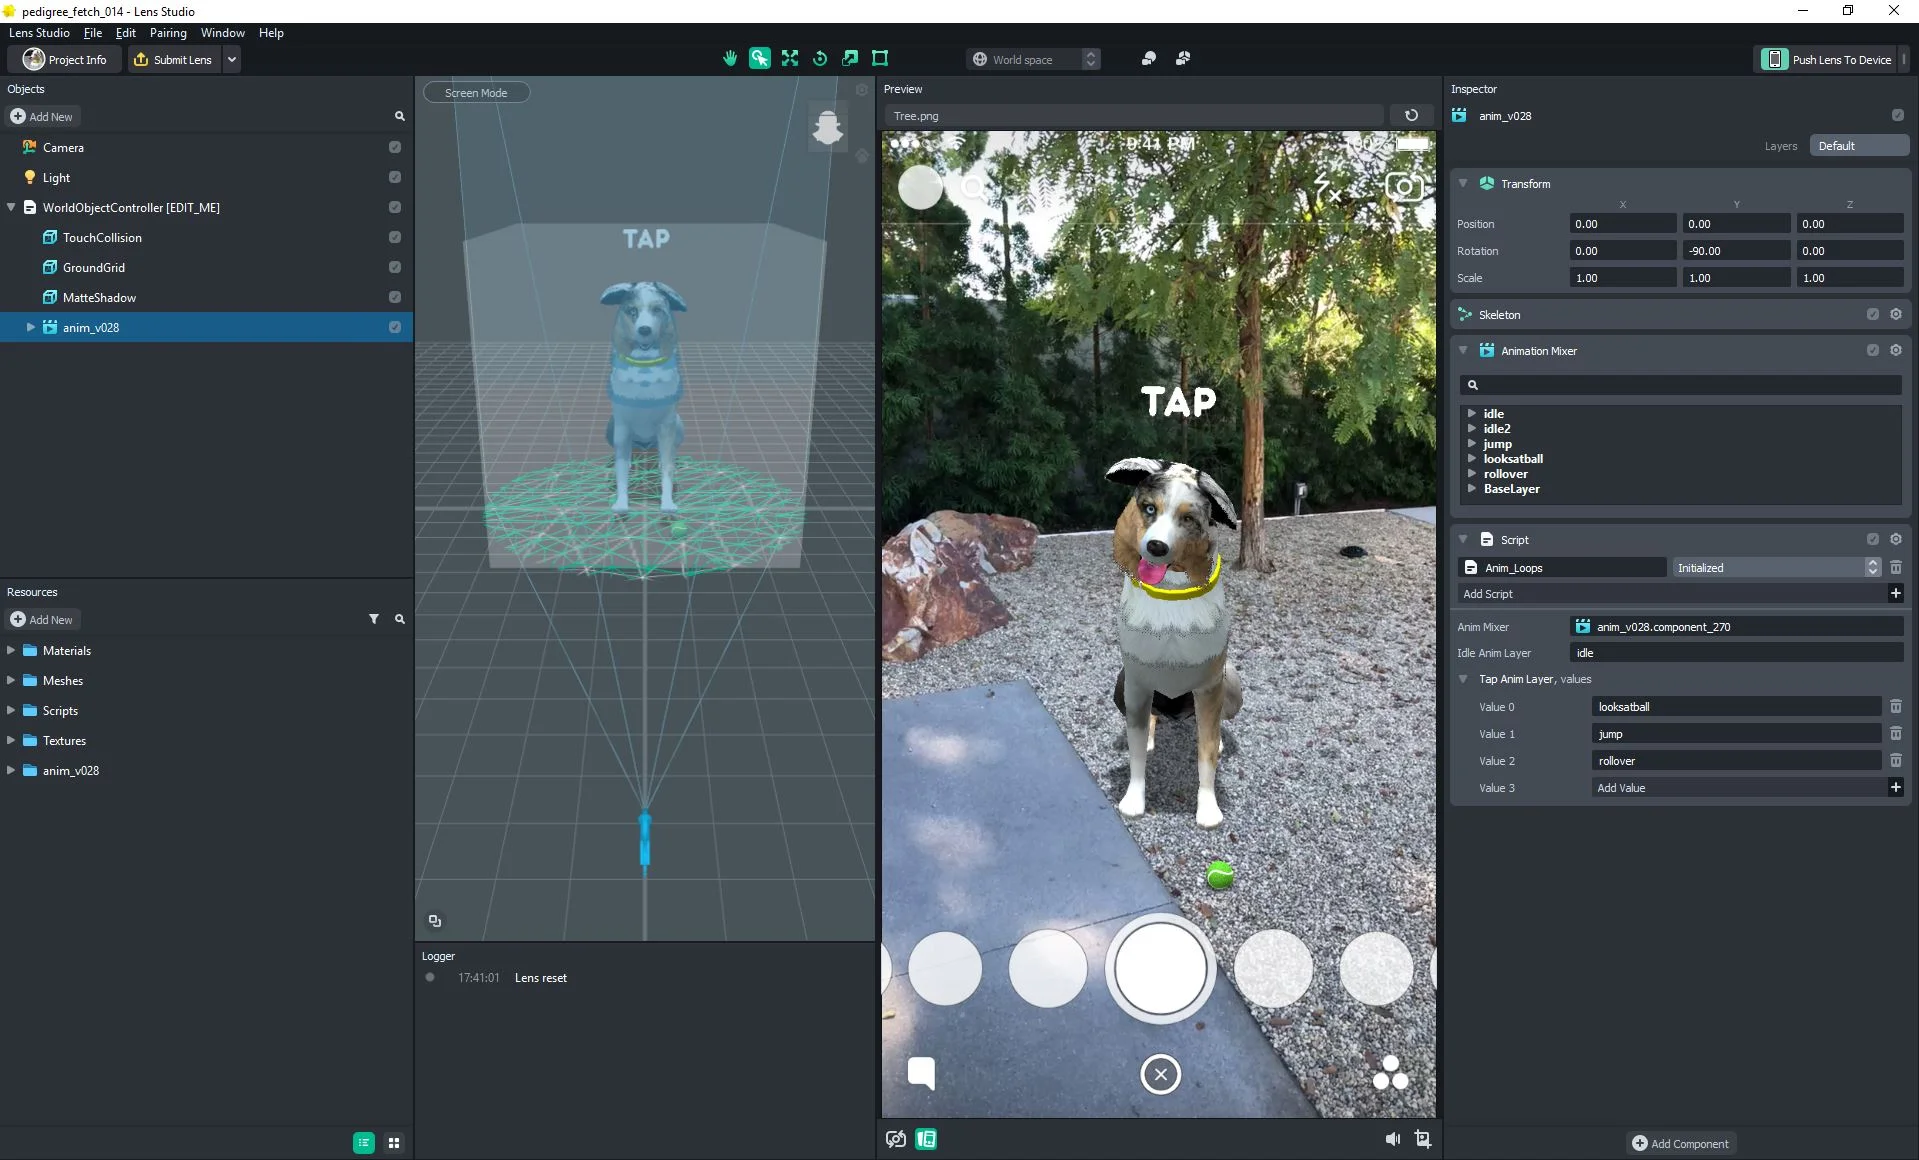
Task: Disable the GroundGrid object checkbox
Action: pos(395,267)
